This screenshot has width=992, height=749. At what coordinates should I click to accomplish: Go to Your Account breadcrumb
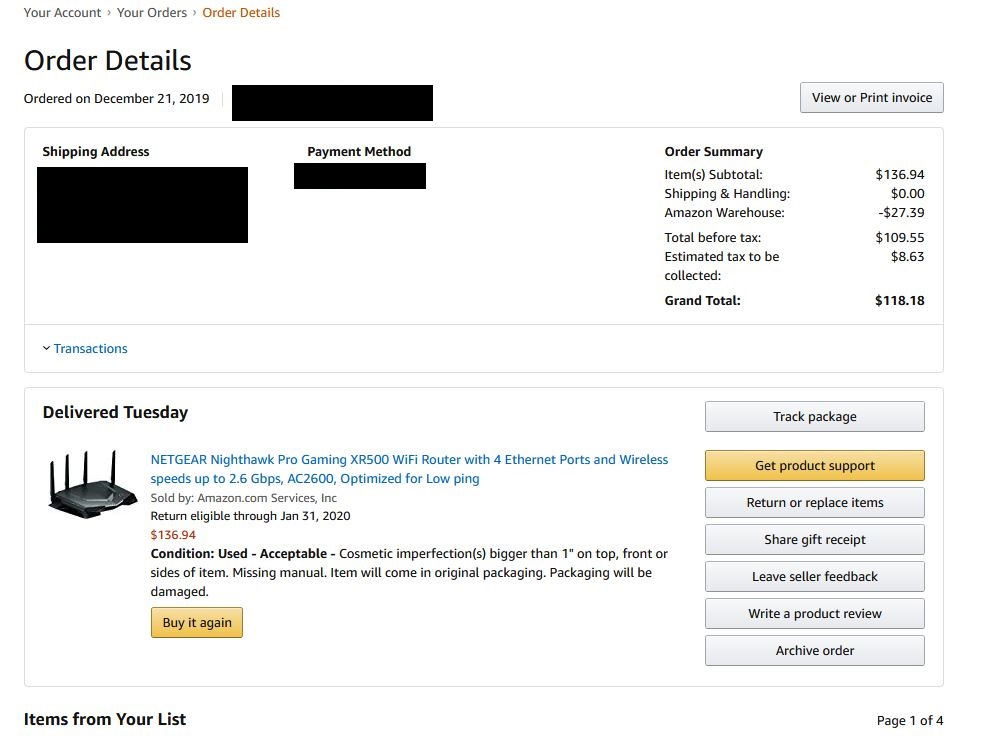(62, 13)
